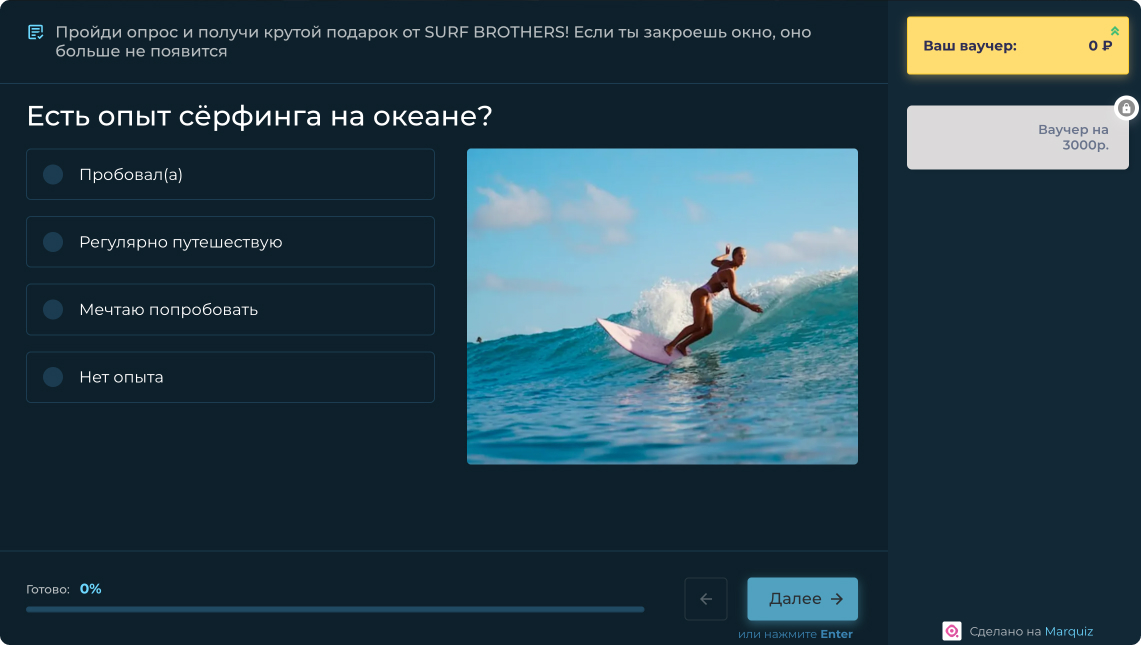Image resolution: width=1141 pixels, height=645 pixels.
Task: Click the yellow Ваш ваучер panel
Action: [x=1017, y=45]
